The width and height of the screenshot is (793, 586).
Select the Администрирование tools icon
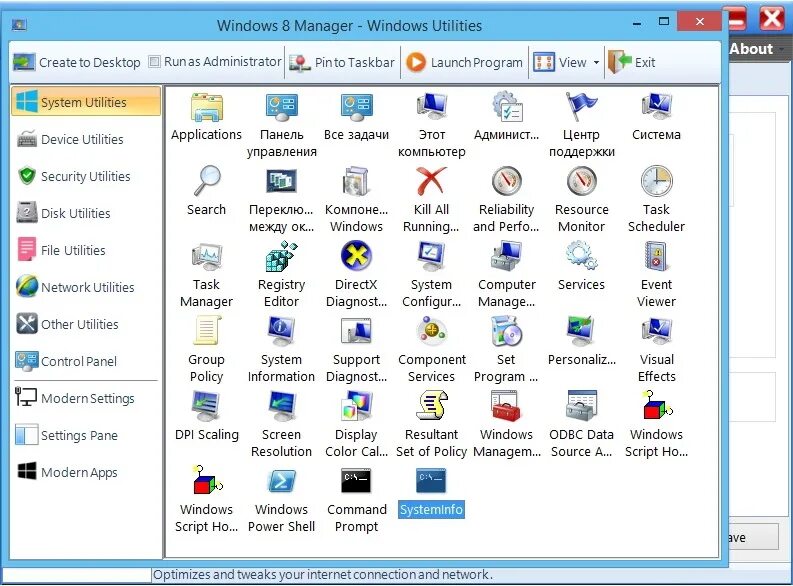tap(507, 107)
